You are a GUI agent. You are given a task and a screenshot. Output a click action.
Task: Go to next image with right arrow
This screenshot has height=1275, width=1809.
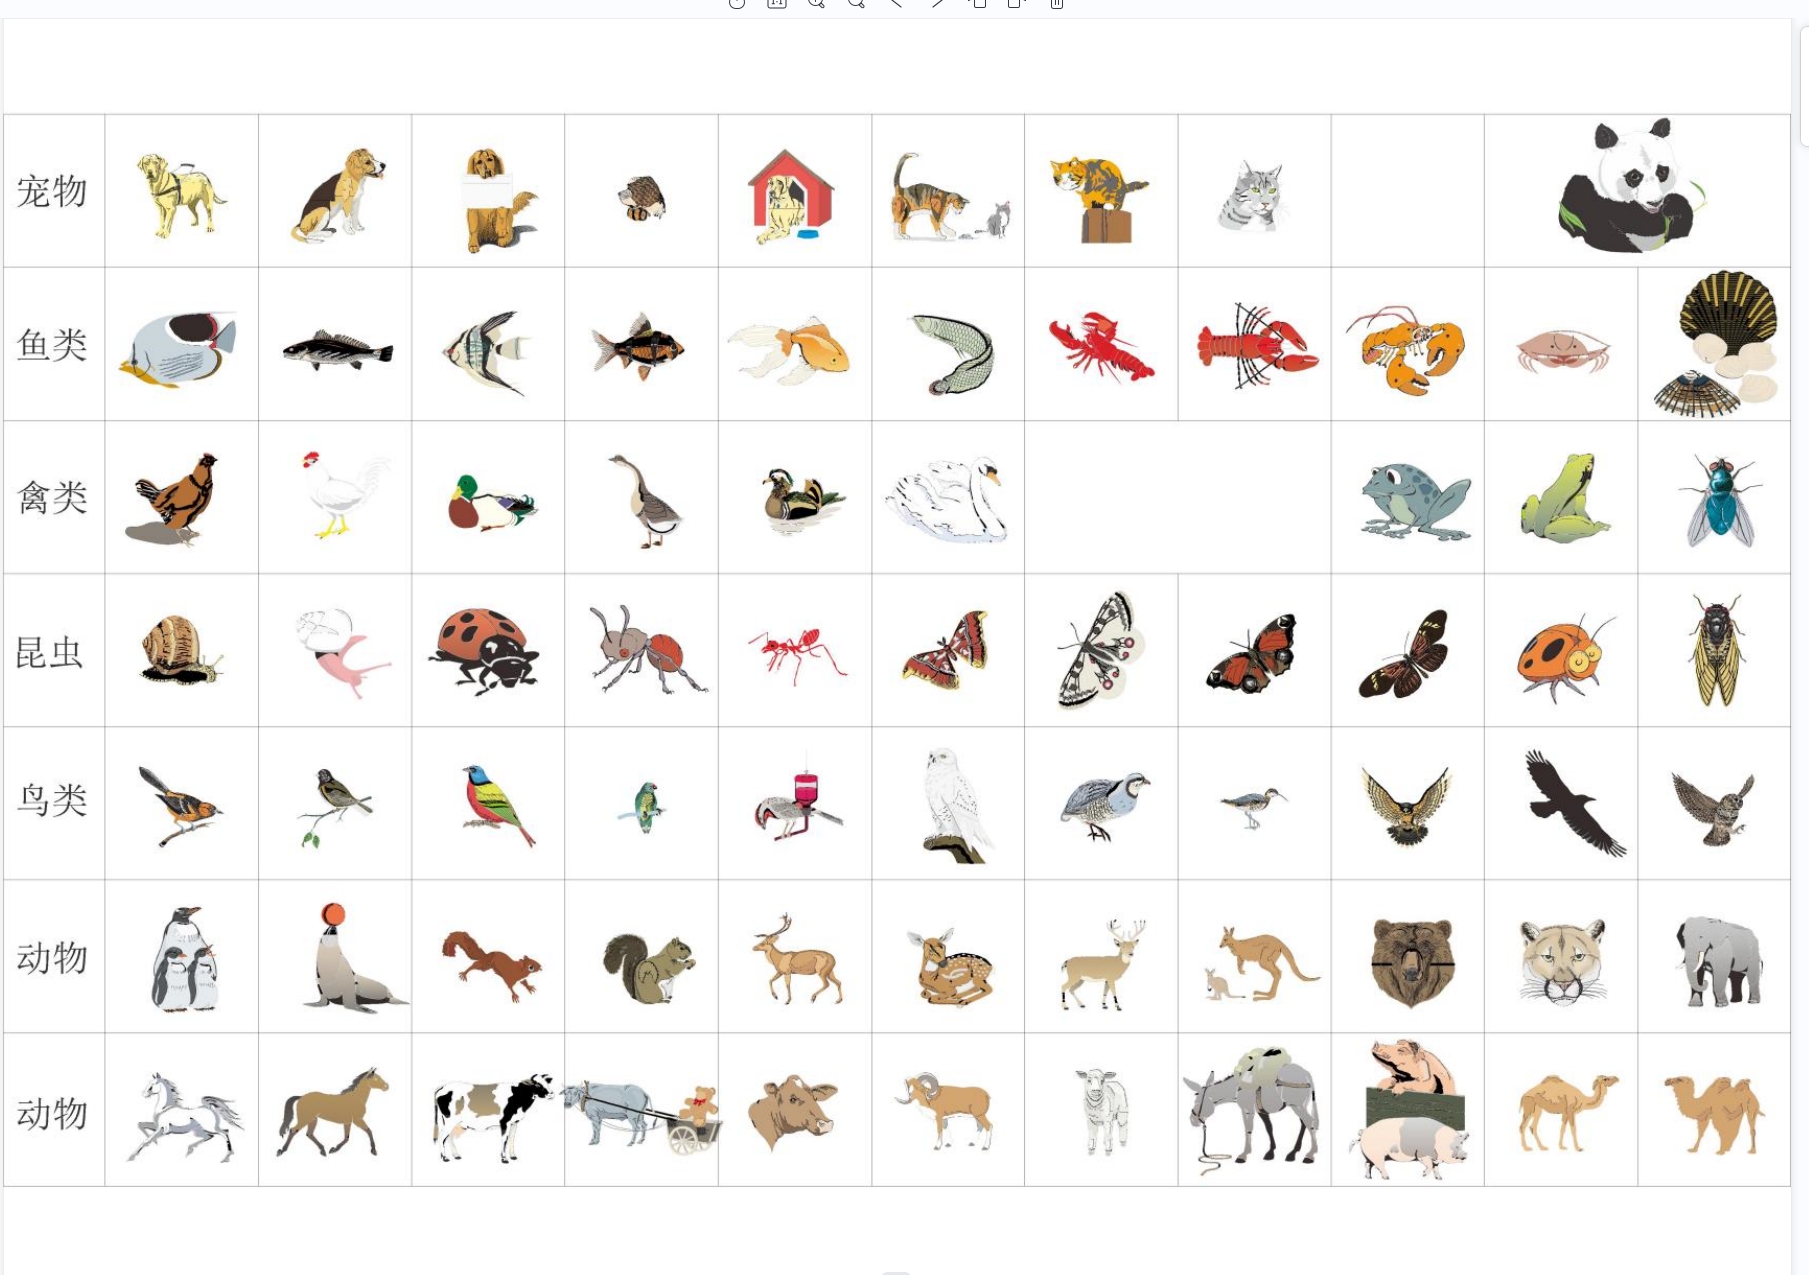937,3
